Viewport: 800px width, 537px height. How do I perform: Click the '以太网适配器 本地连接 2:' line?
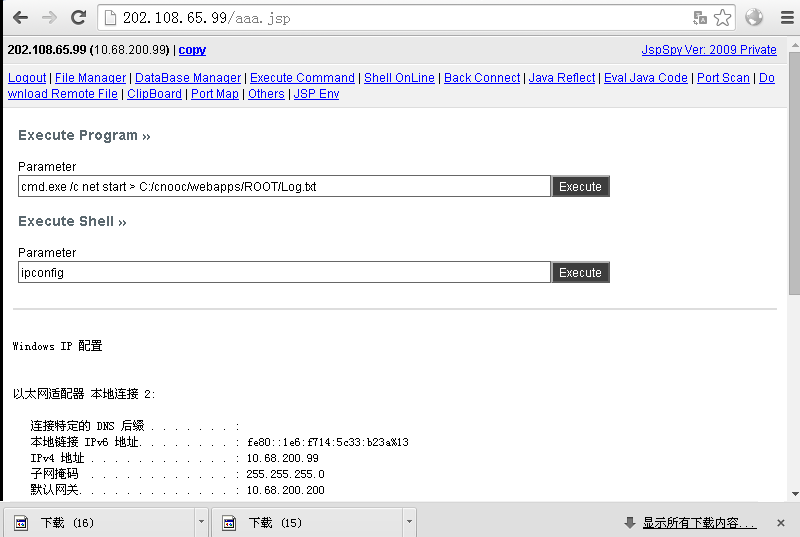(84, 394)
